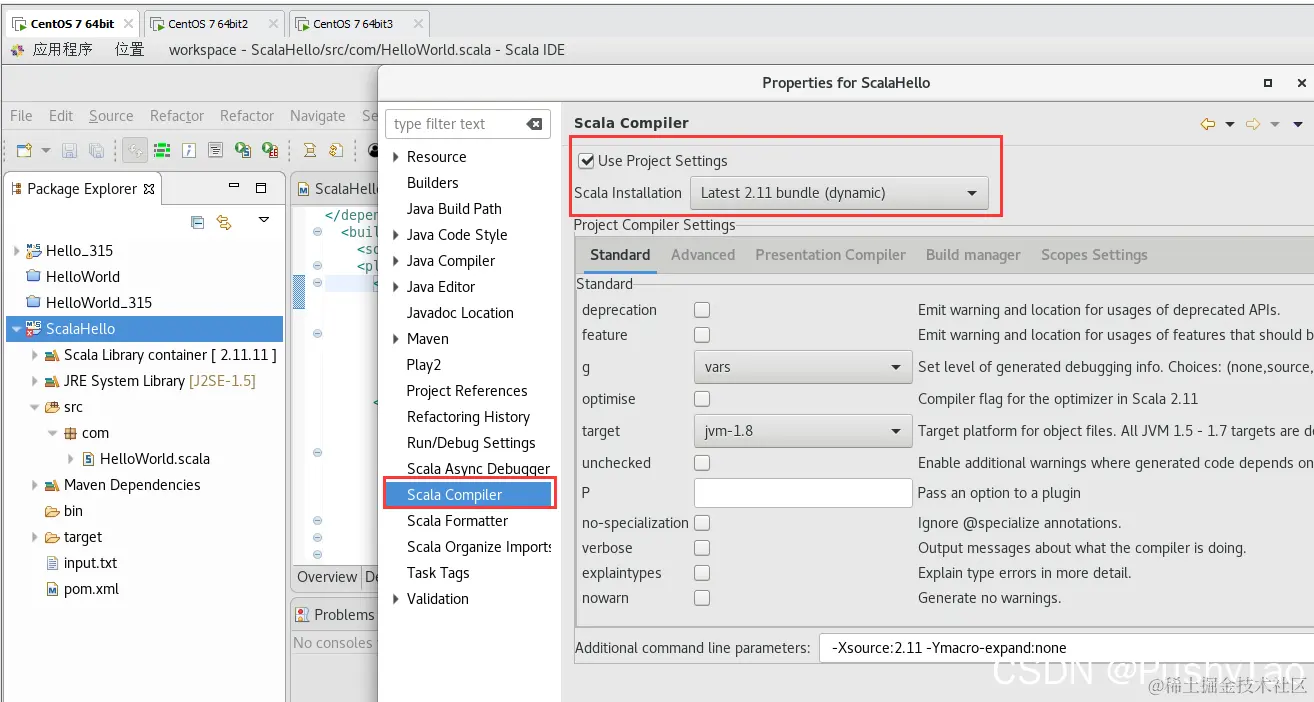Screen dimensions: 1314x702
Task: Click the Applications menu icon in top panel
Action: [18, 49]
